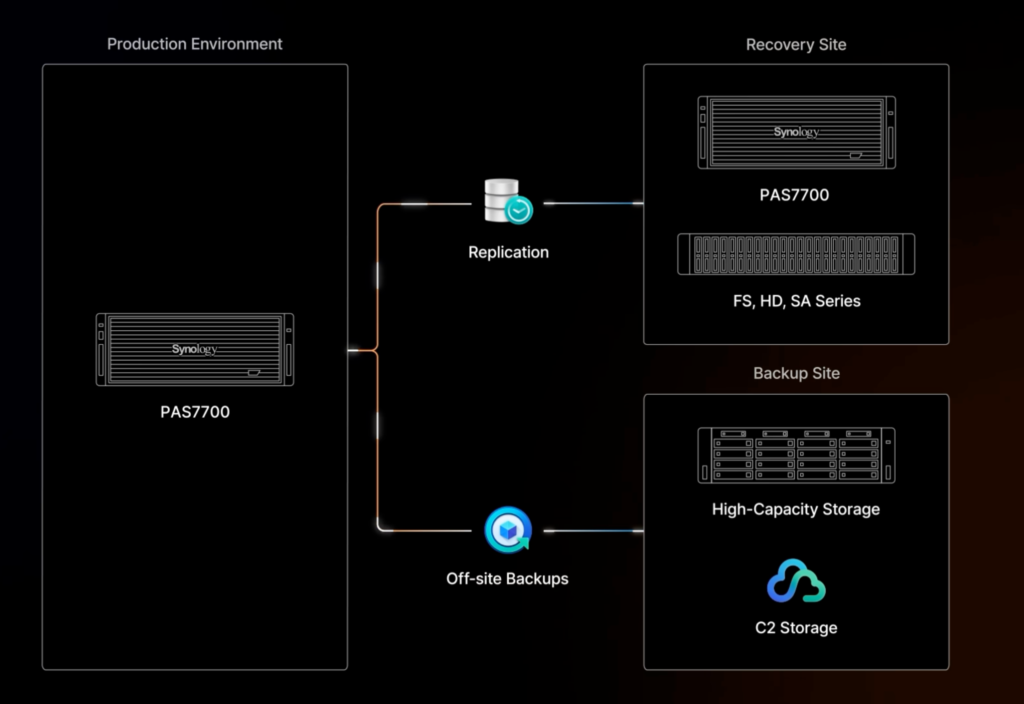This screenshot has width=1024, height=704.
Task: Click the Replication label
Action: point(508,252)
